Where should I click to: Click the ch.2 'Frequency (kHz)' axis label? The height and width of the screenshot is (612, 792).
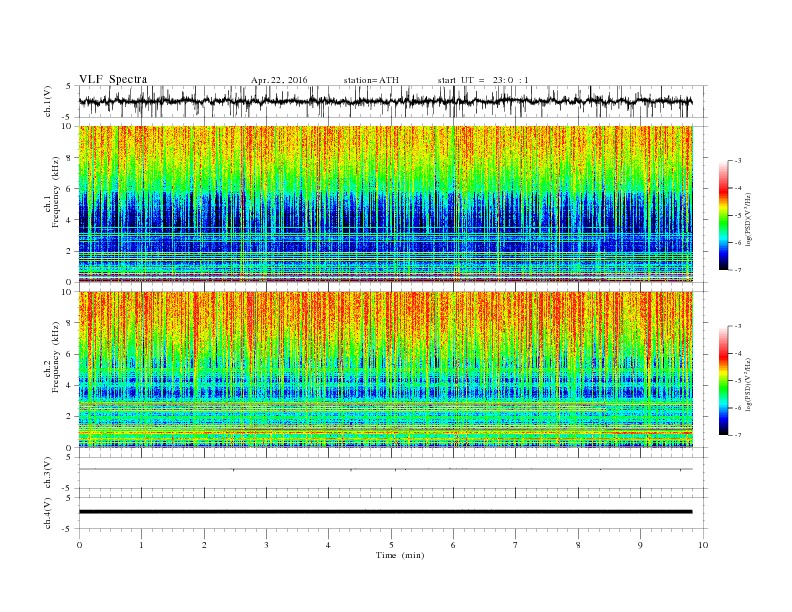55,356
